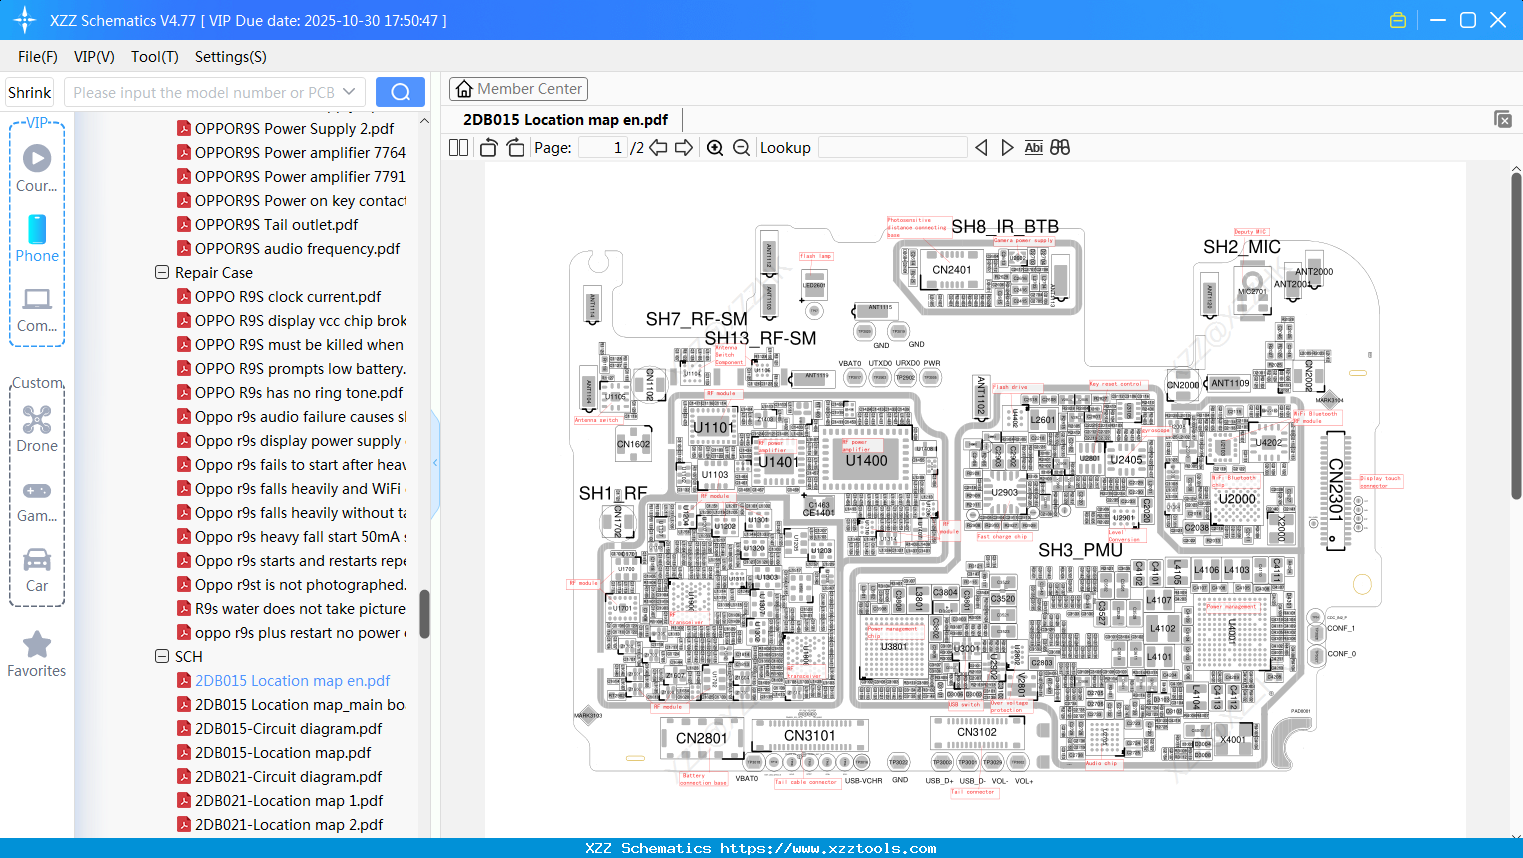Click inside the Lookup text field
Image resolution: width=1523 pixels, height=858 pixels.
coord(893,147)
